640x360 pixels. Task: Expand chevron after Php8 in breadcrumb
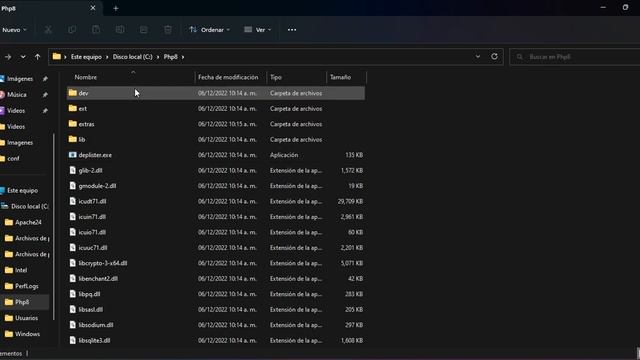183,57
